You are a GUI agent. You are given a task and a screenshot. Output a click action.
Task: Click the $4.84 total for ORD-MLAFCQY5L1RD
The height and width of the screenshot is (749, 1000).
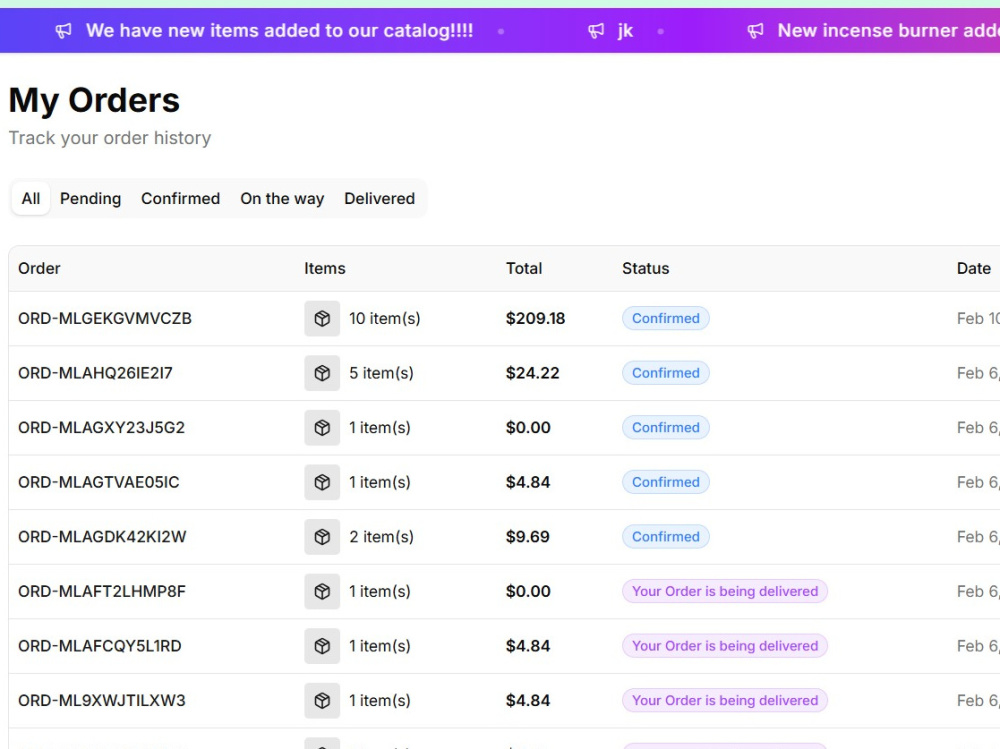528,646
